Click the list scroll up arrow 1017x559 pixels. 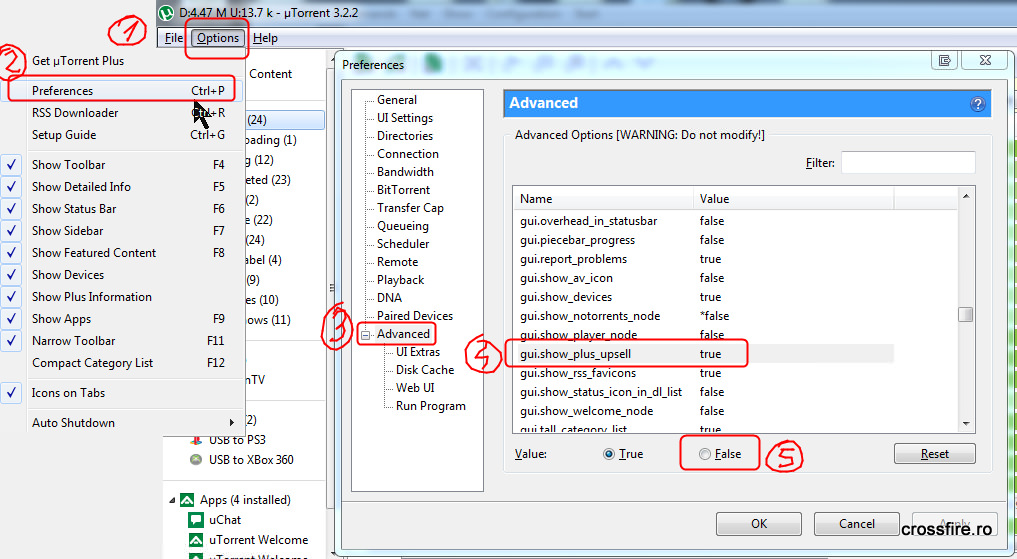(966, 196)
